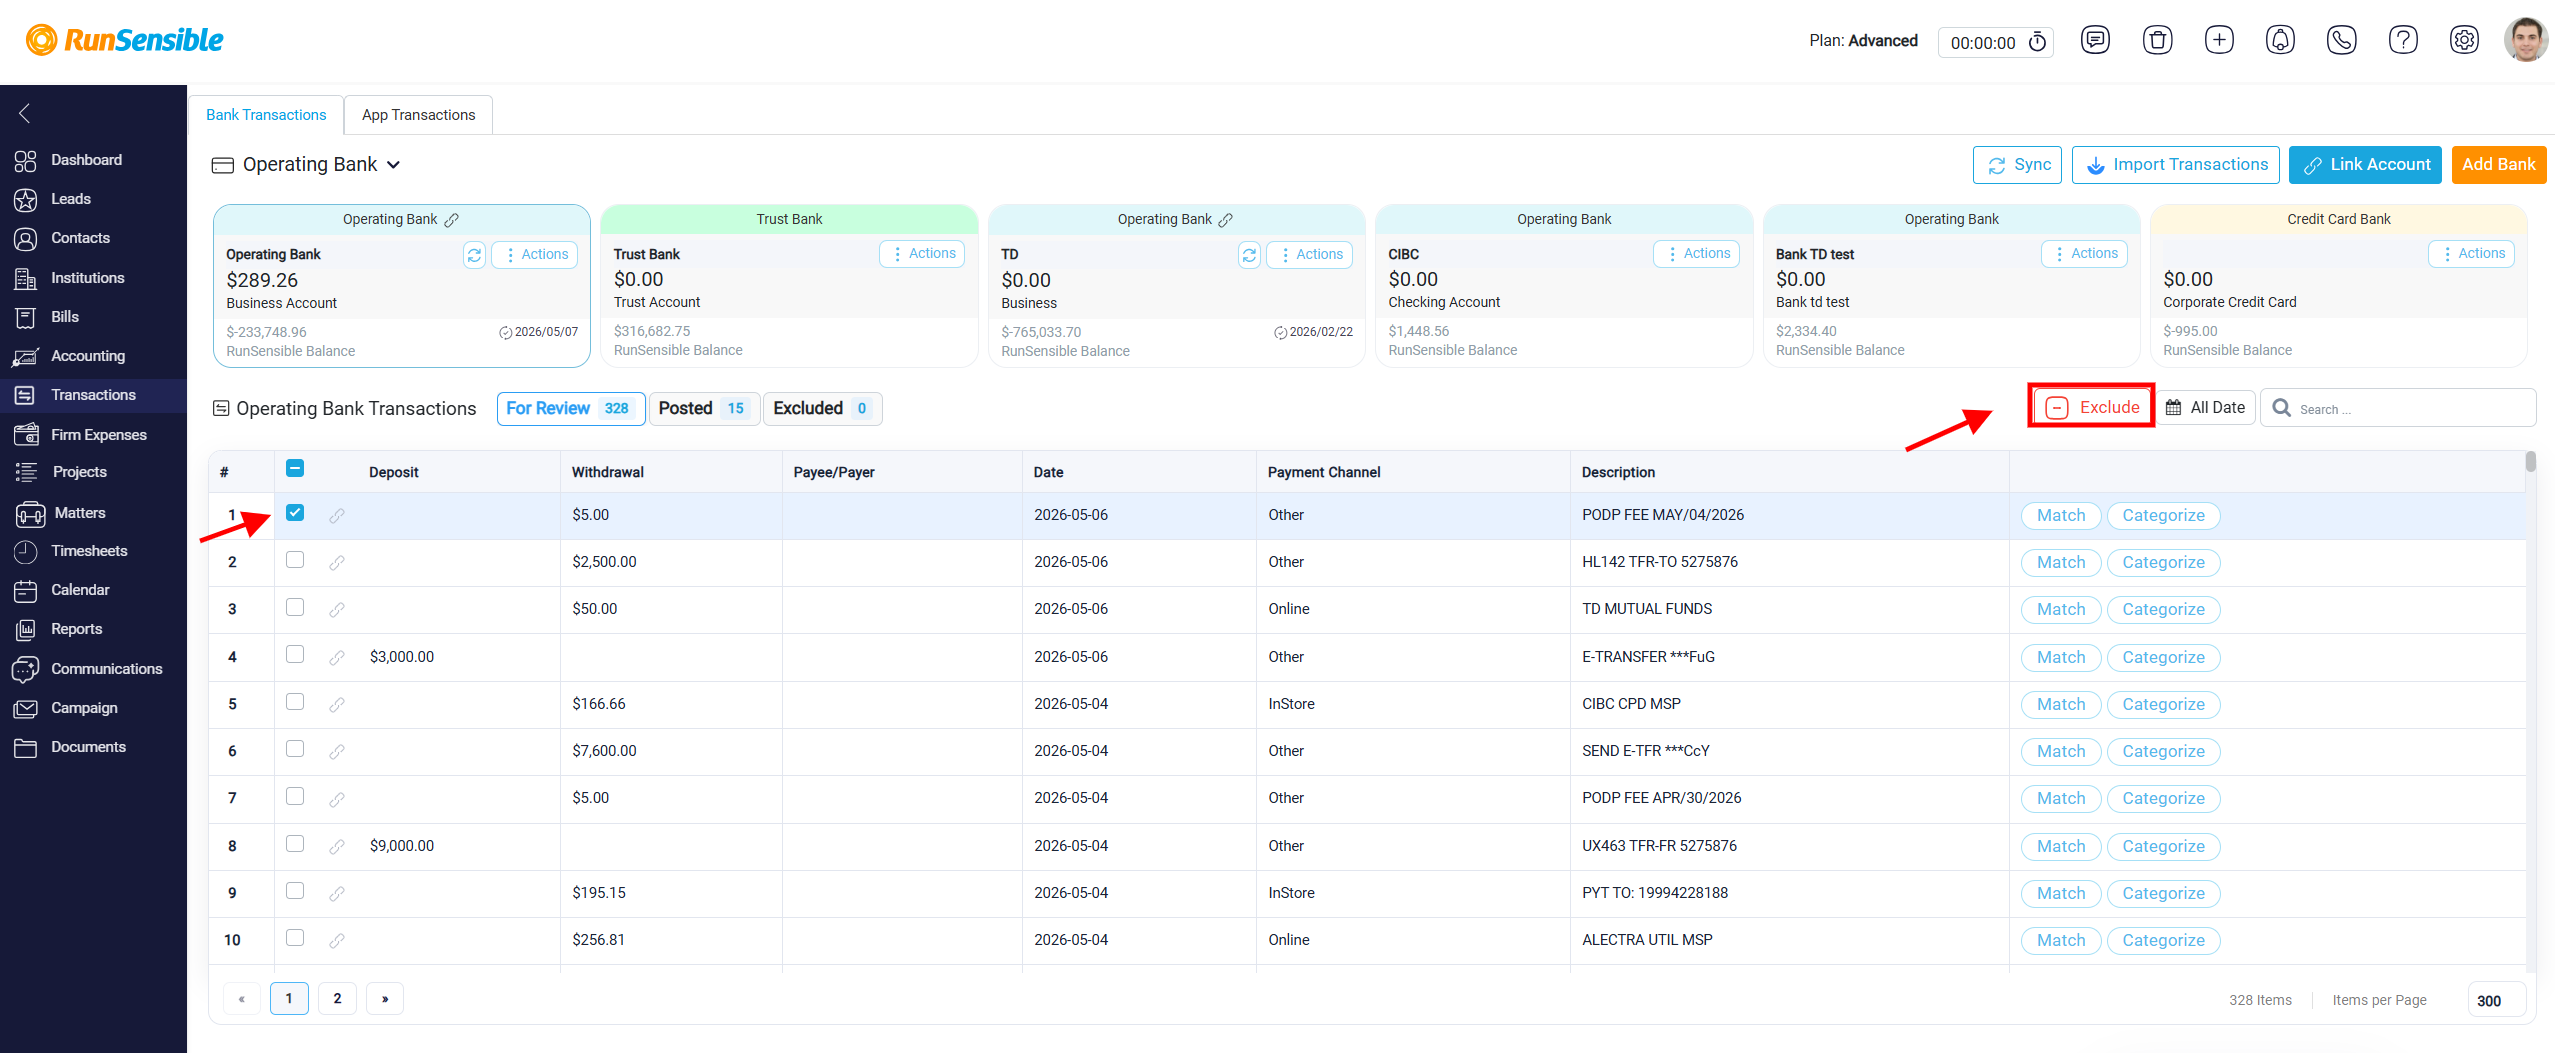Refresh the Operating Bank card sync icon
This screenshot has width=2555, height=1053.
pyautogui.click(x=474, y=255)
